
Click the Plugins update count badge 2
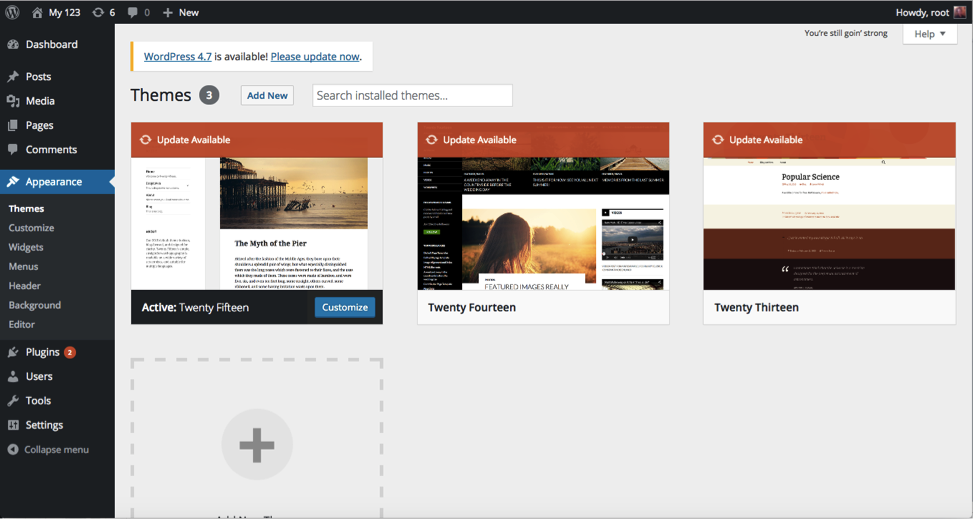tap(70, 352)
